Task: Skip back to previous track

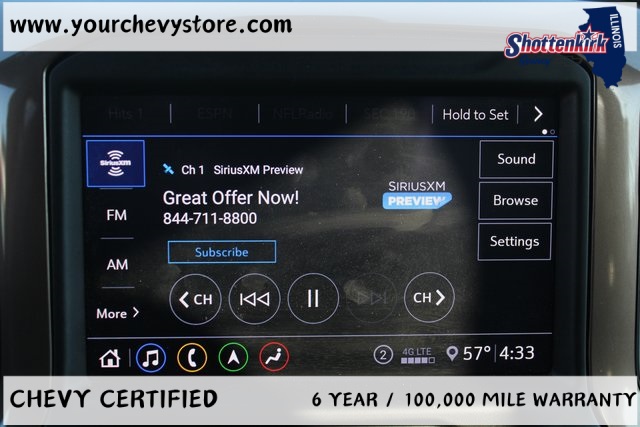Action: click(254, 298)
